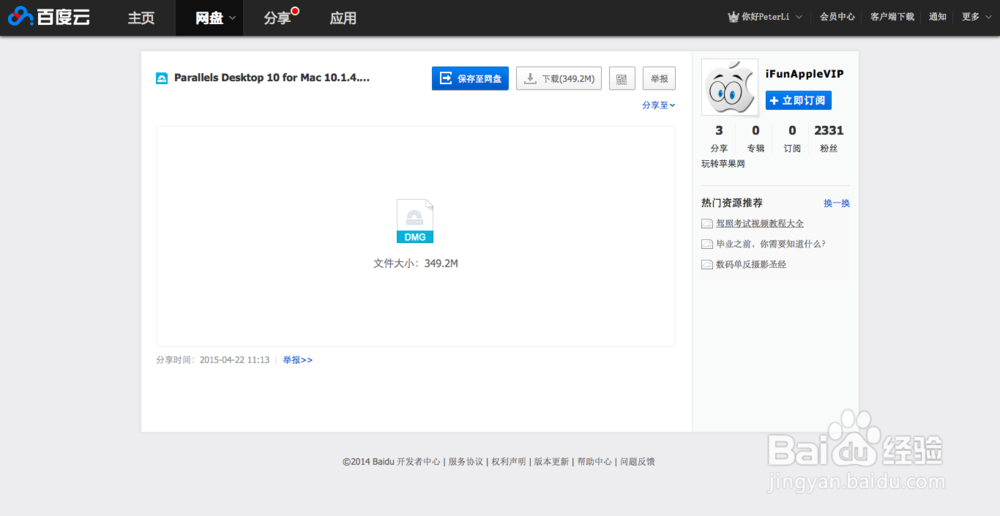Image resolution: width=1000 pixels, height=516 pixels.
Task: Open the 客户端下载 link
Action: pyautogui.click(x=892, y=17)
